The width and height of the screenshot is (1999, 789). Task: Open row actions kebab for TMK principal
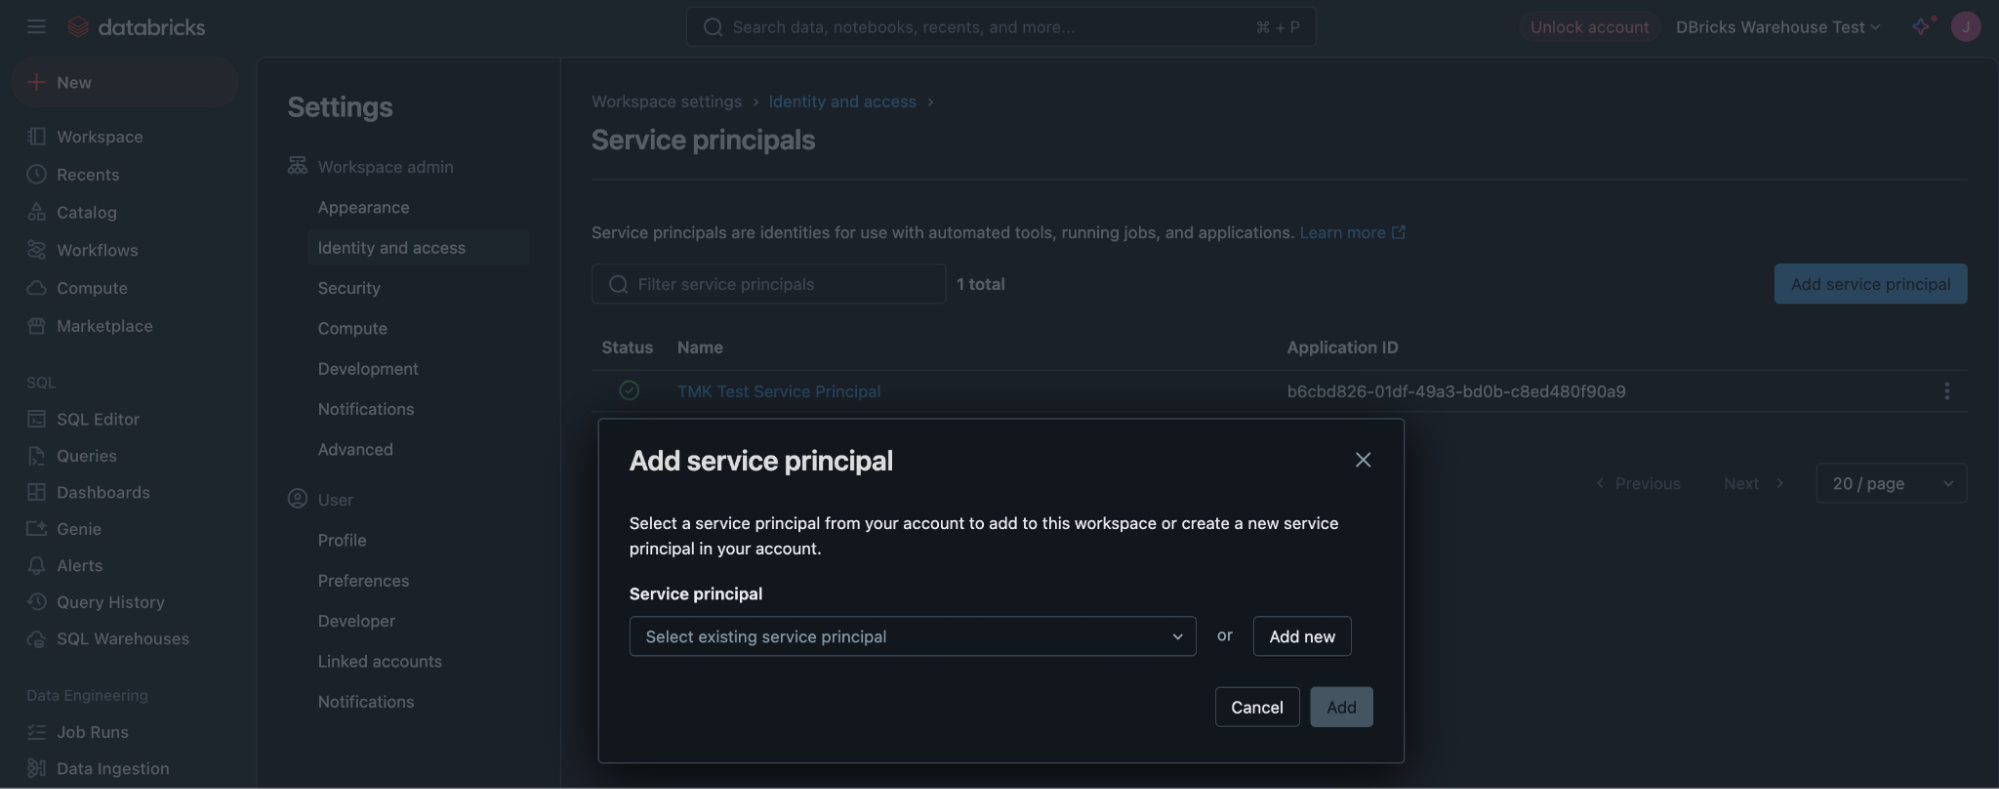1946,391
